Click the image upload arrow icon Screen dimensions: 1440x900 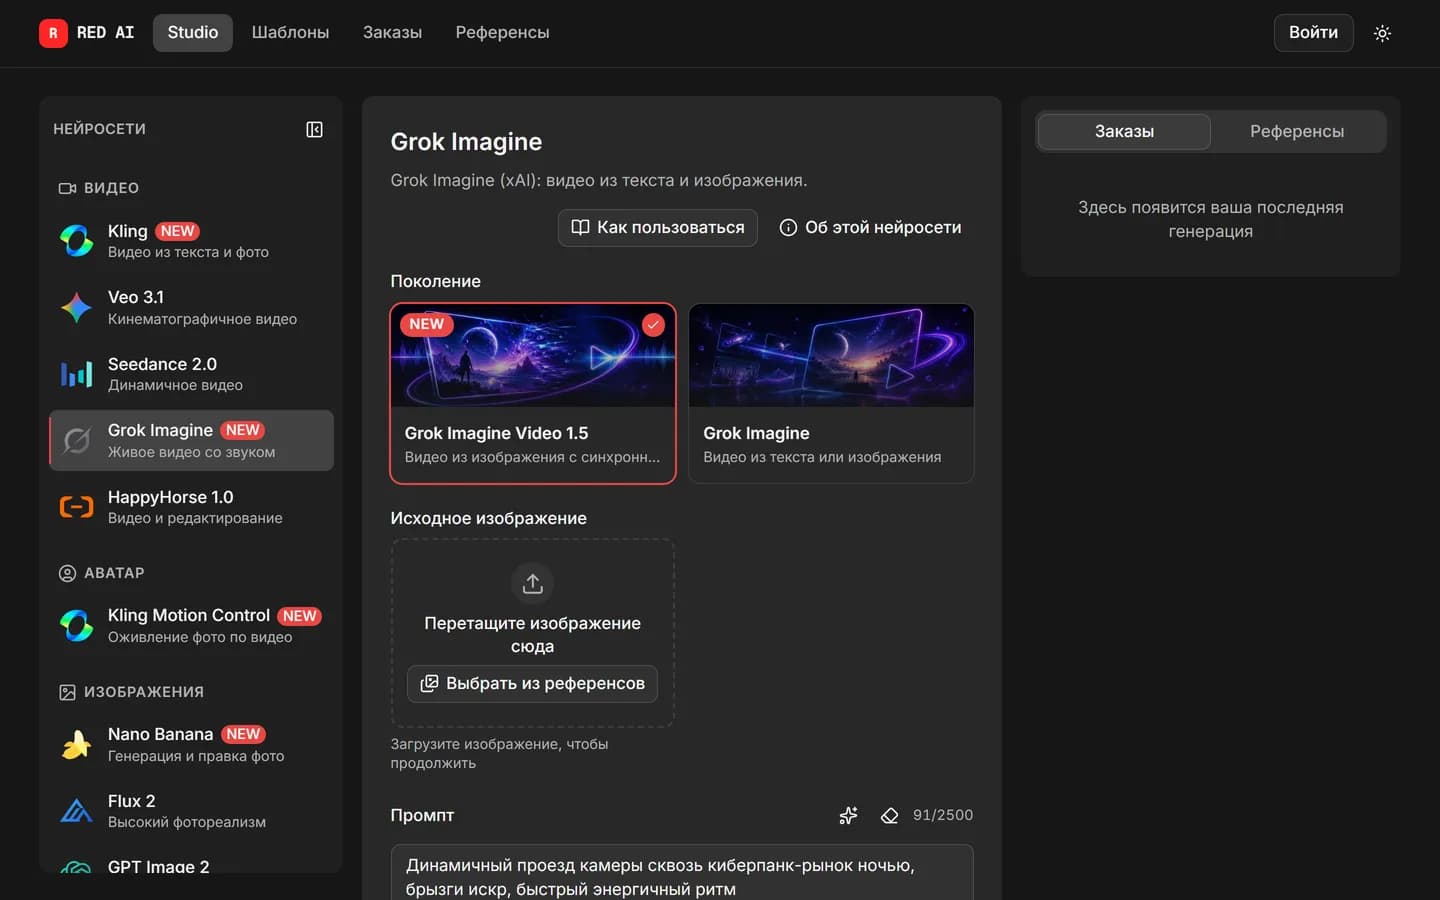[x=532, y=583]
